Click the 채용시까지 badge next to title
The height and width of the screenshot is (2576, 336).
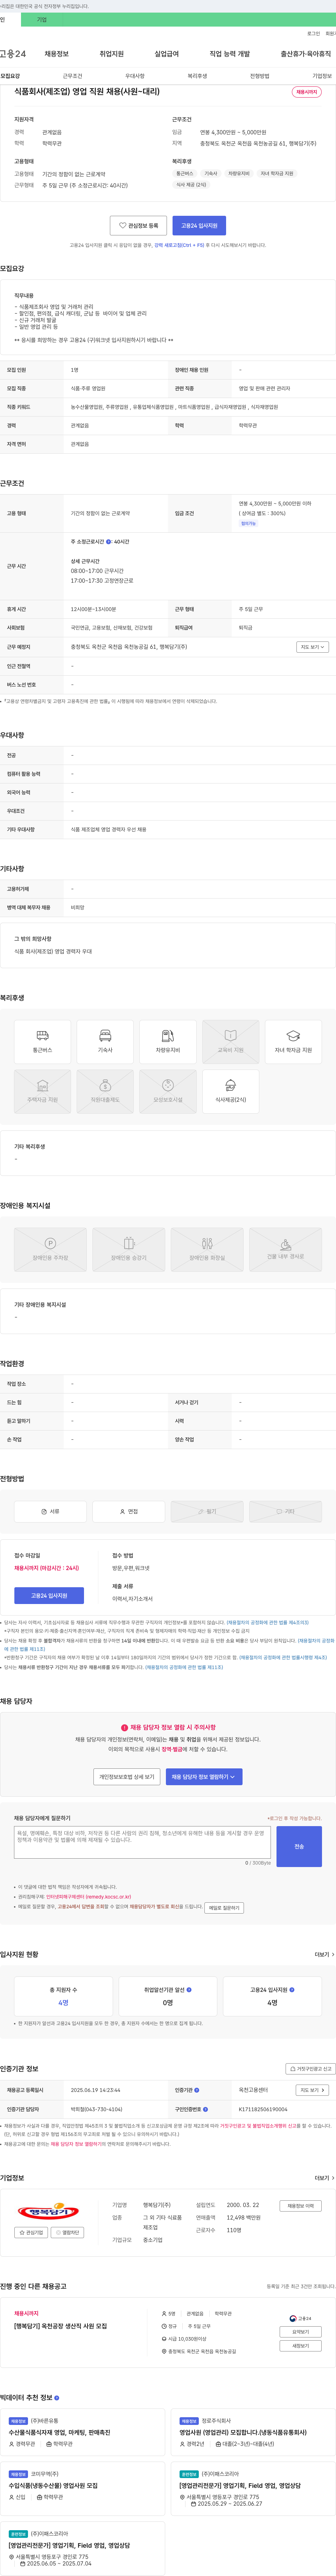click(x=307, y=92)
